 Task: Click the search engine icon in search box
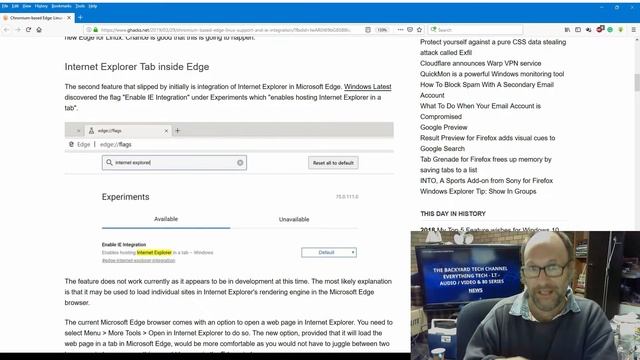click(433, 30)
